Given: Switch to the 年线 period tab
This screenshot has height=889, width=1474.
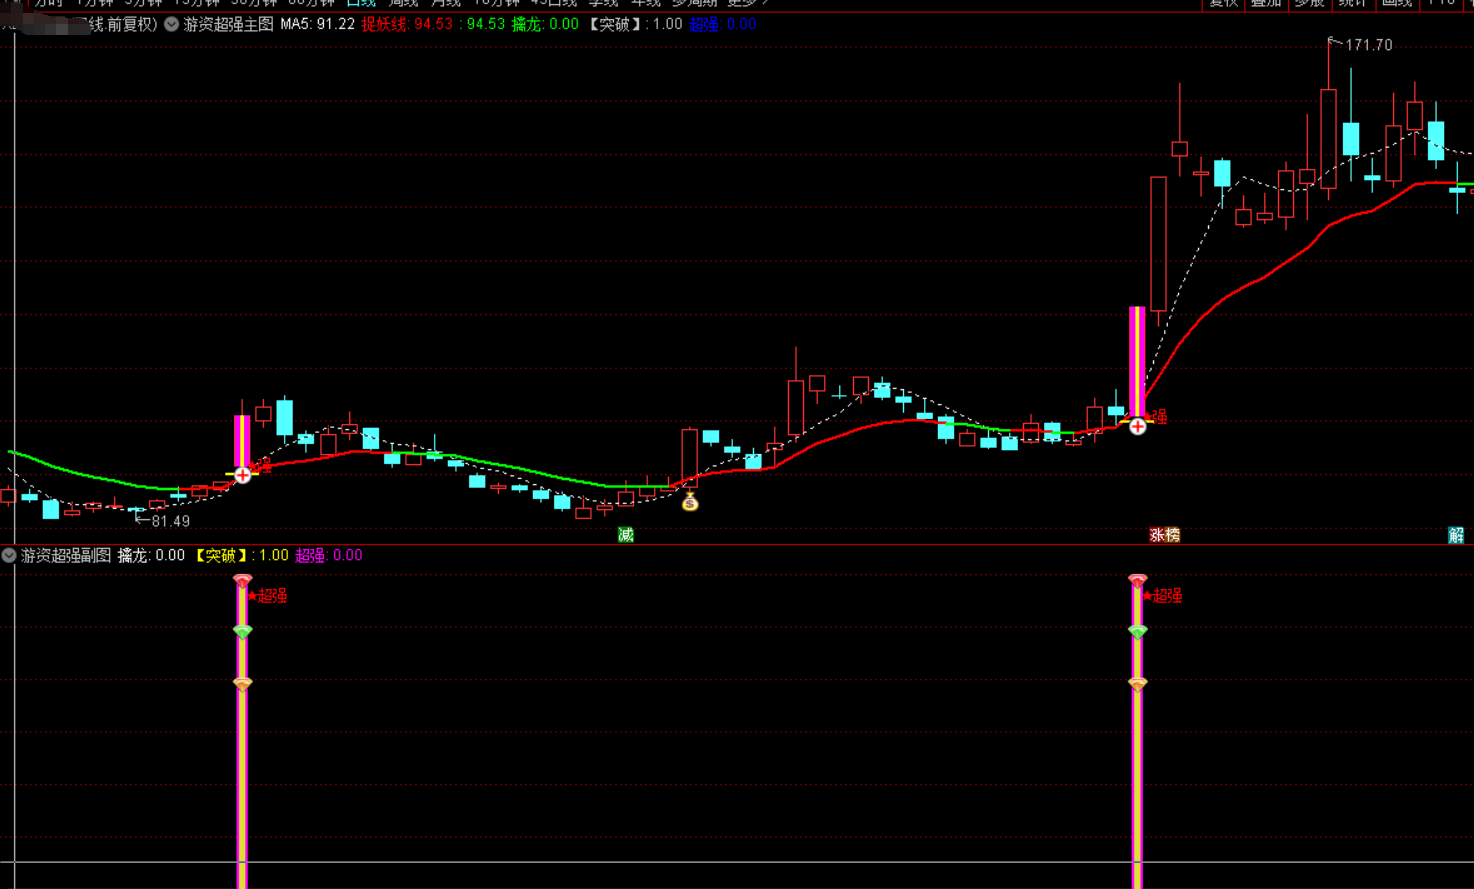Looking at the screenshot, I should (646, 4).
